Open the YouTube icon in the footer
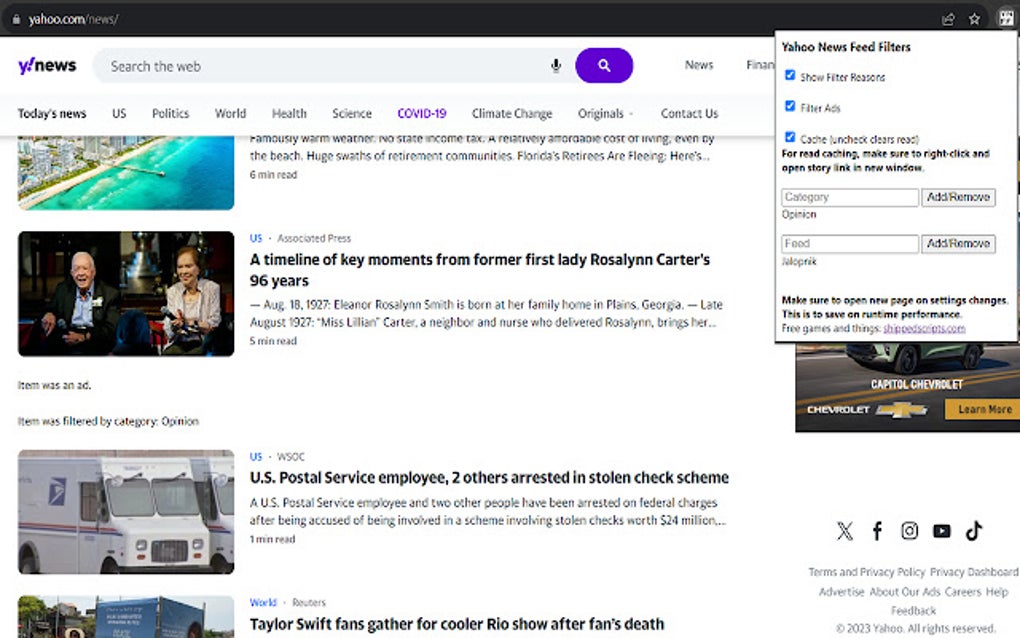The image size is (1020, 638). pyautogui.click(x=941, y=531)
